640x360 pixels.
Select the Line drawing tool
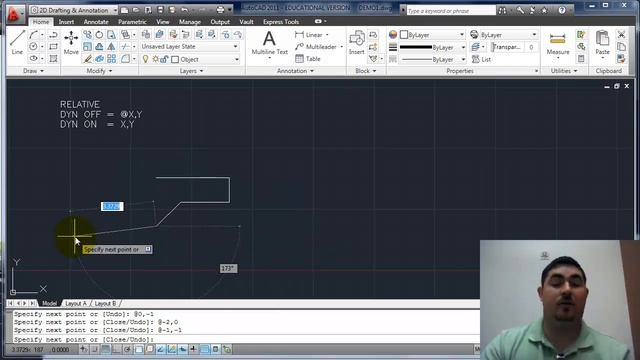click(17, 42)
